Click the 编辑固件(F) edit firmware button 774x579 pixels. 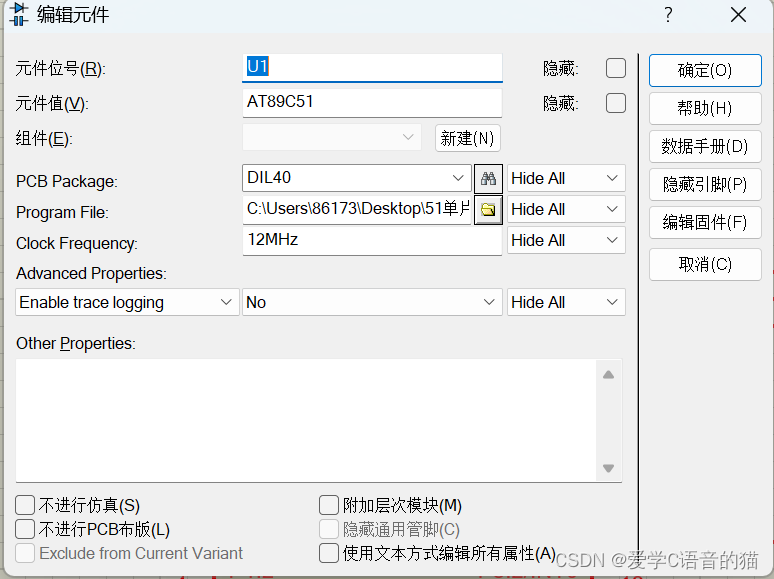click(705, 223)
